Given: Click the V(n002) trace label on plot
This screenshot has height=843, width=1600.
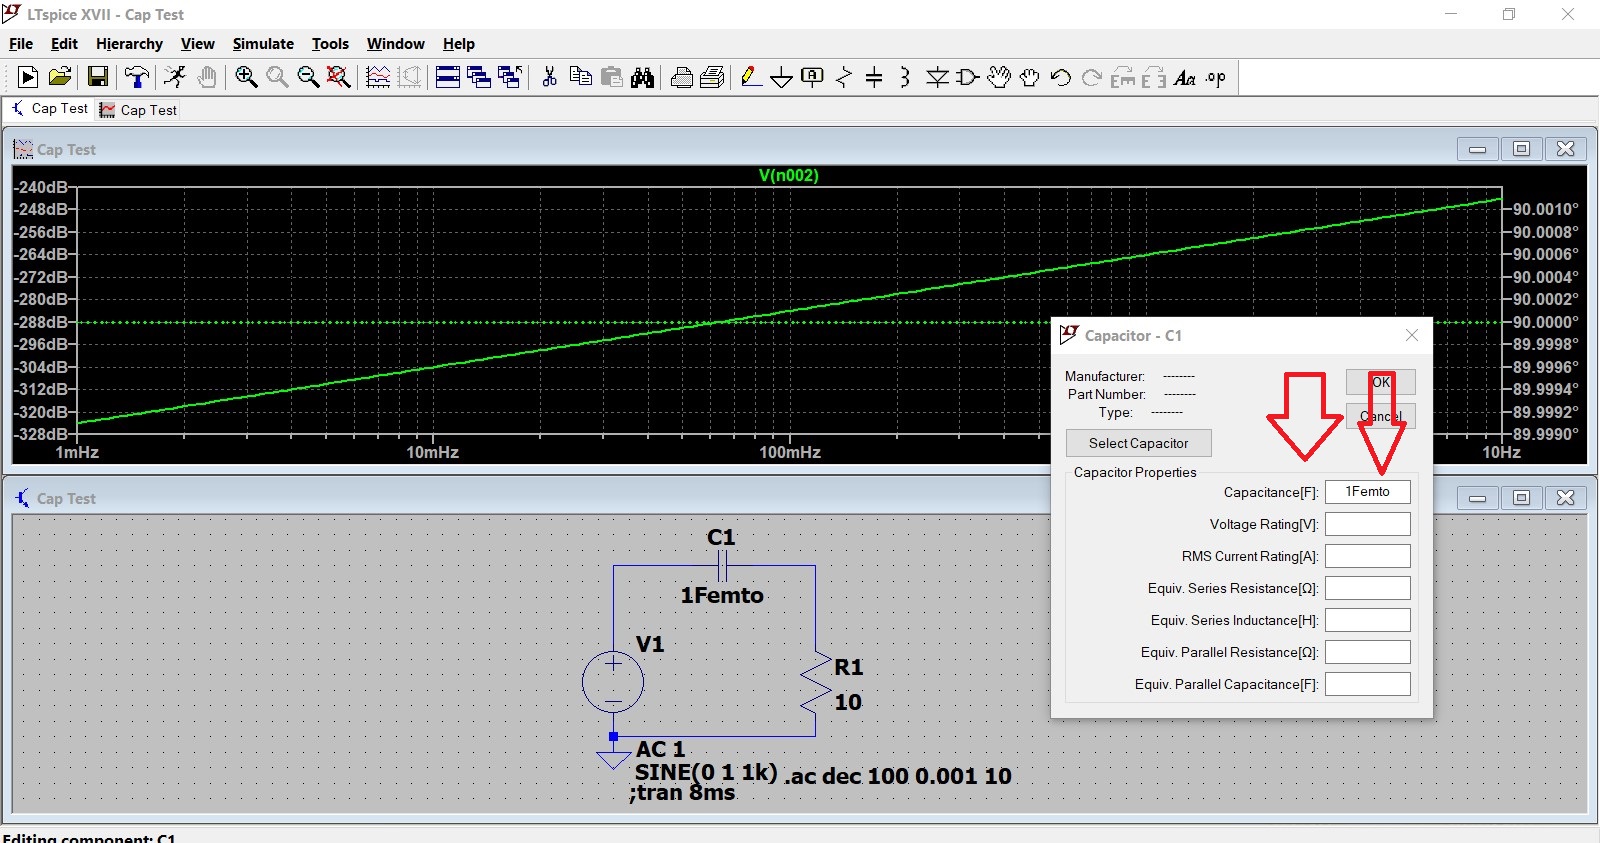Looking at the screenshot, I should 788,175.
